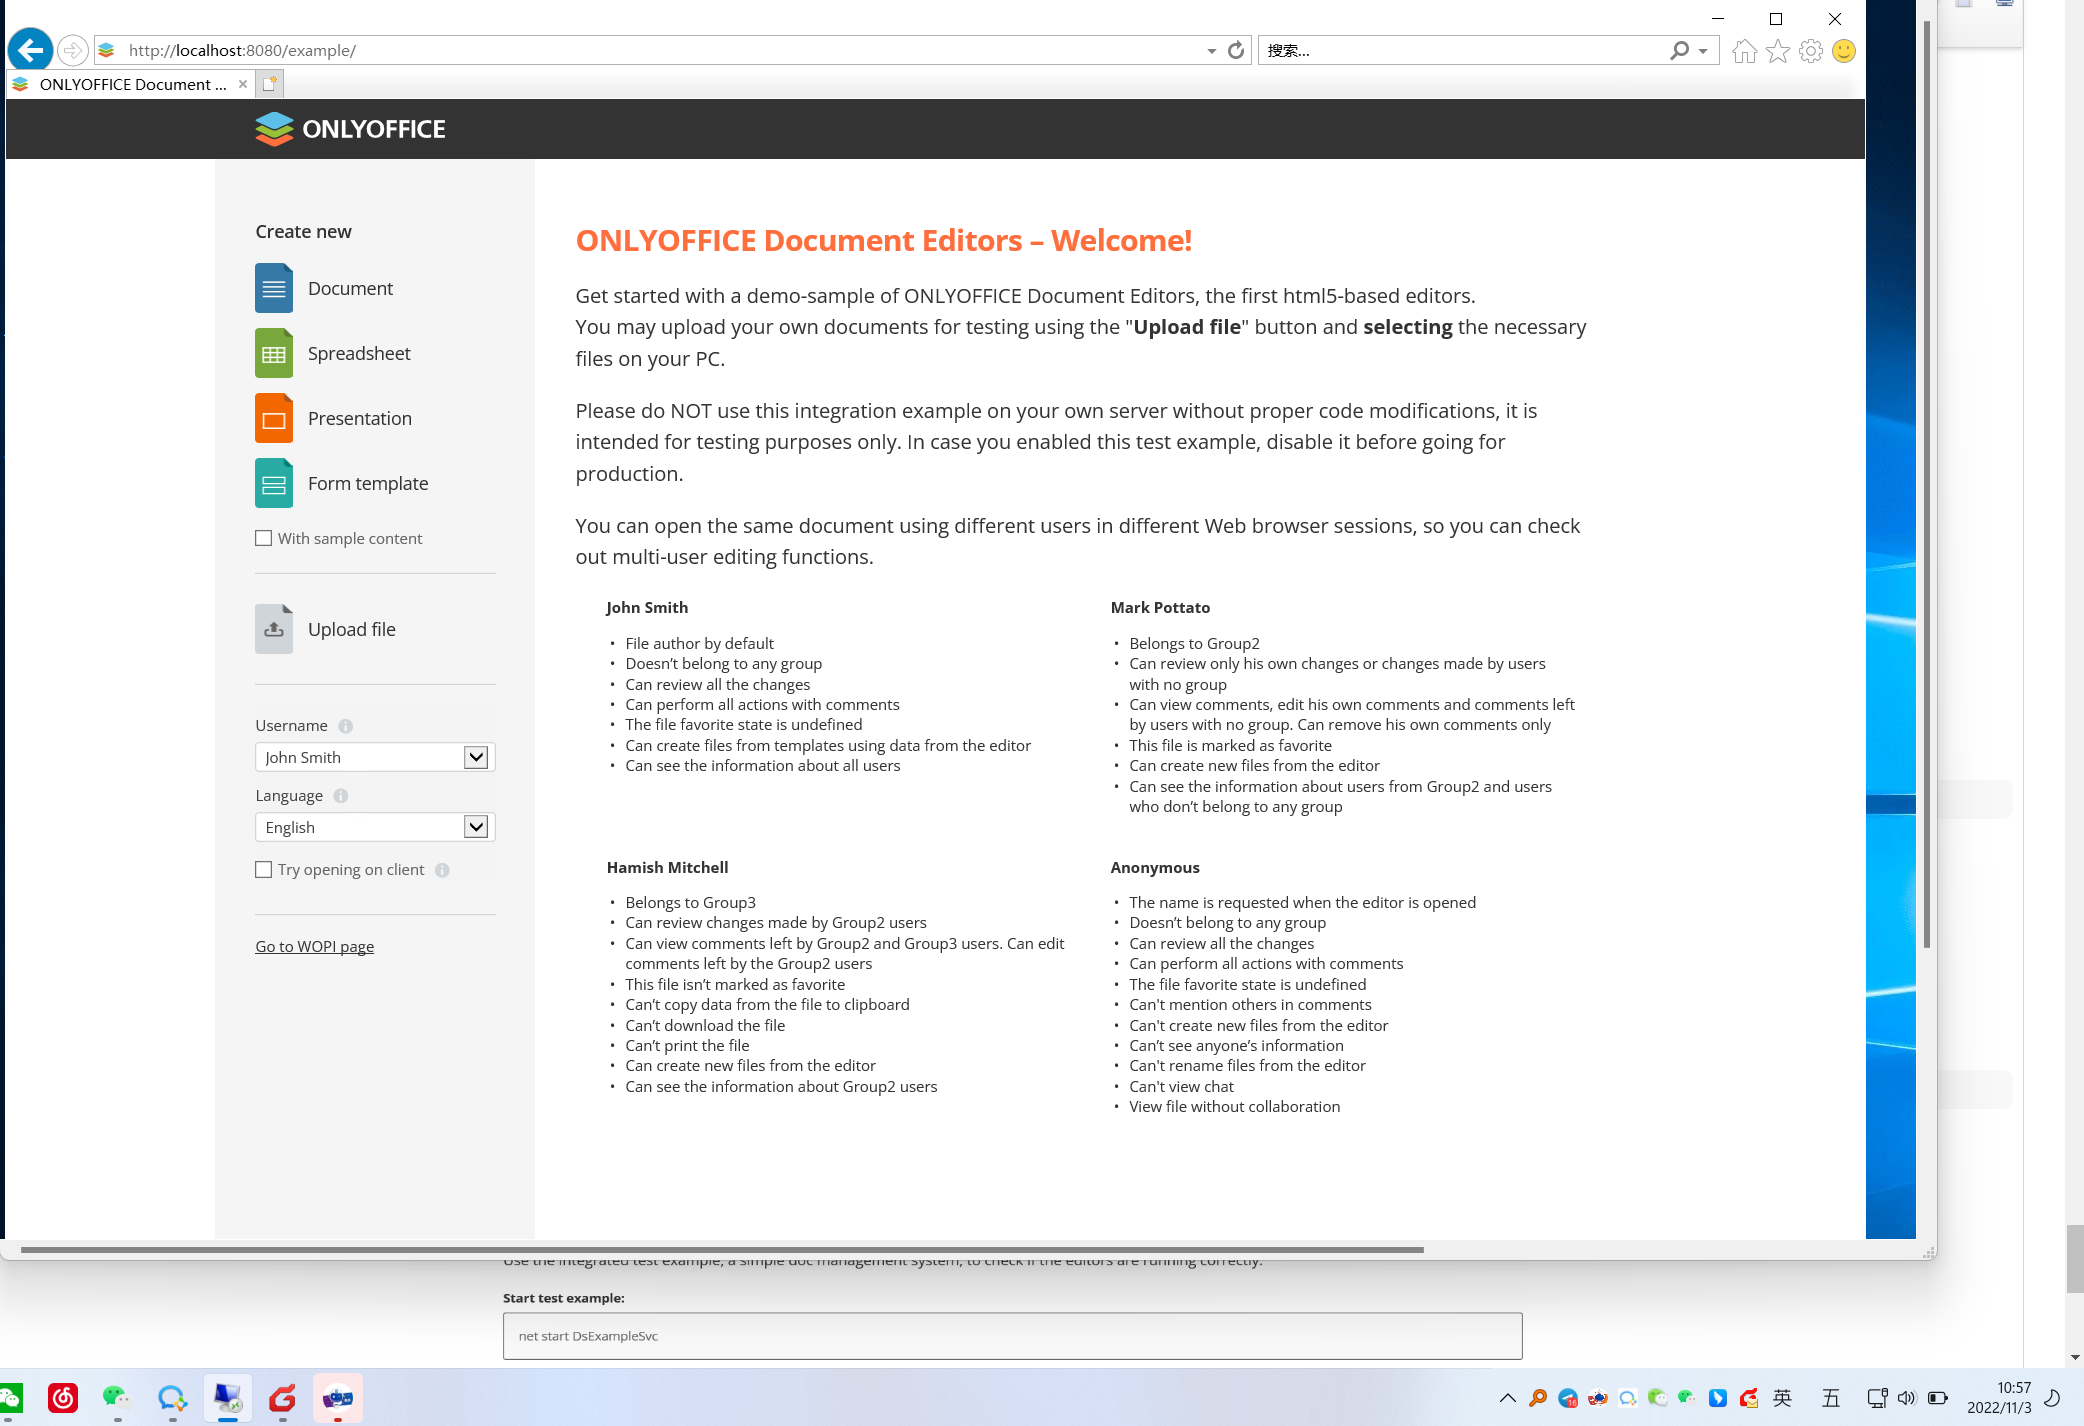Click the ONLYOFFICE logo in header

click(x=350, y=129)
